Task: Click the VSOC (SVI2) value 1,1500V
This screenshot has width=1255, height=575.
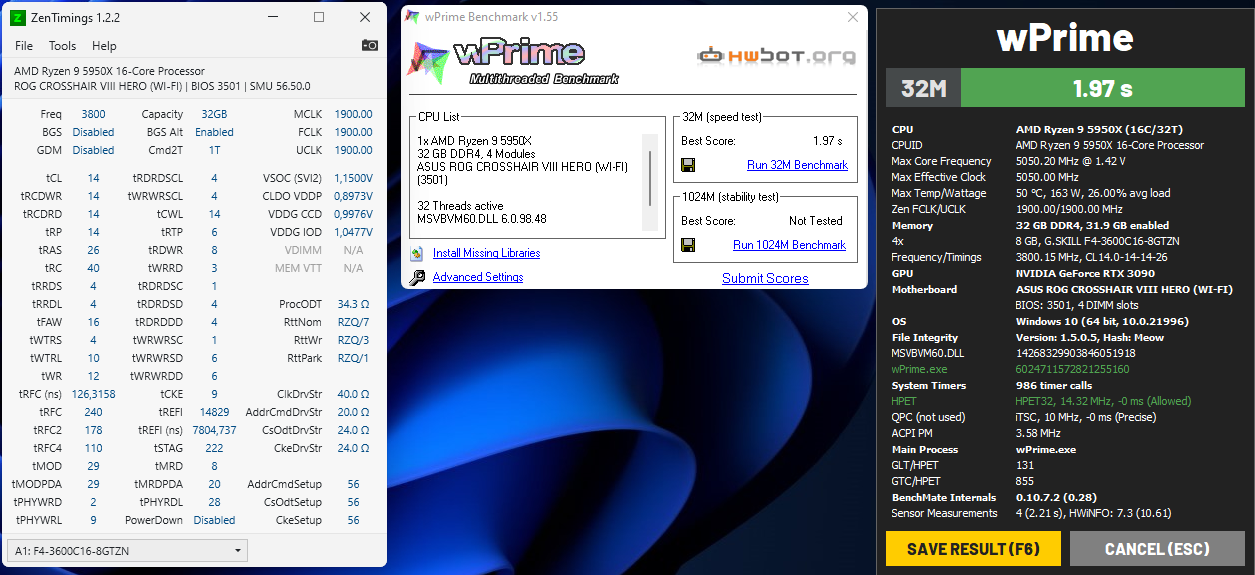Action: (353, 178)
